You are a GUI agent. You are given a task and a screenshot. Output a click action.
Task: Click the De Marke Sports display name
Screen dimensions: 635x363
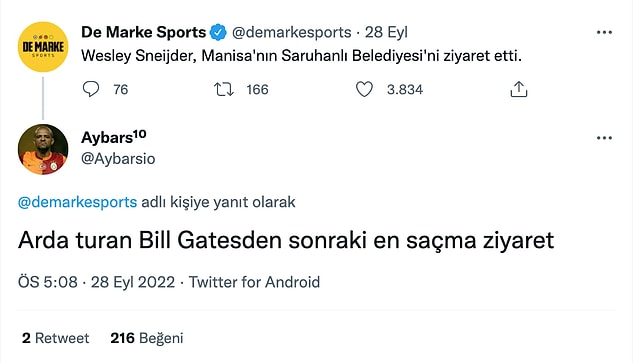click(144, 32)
